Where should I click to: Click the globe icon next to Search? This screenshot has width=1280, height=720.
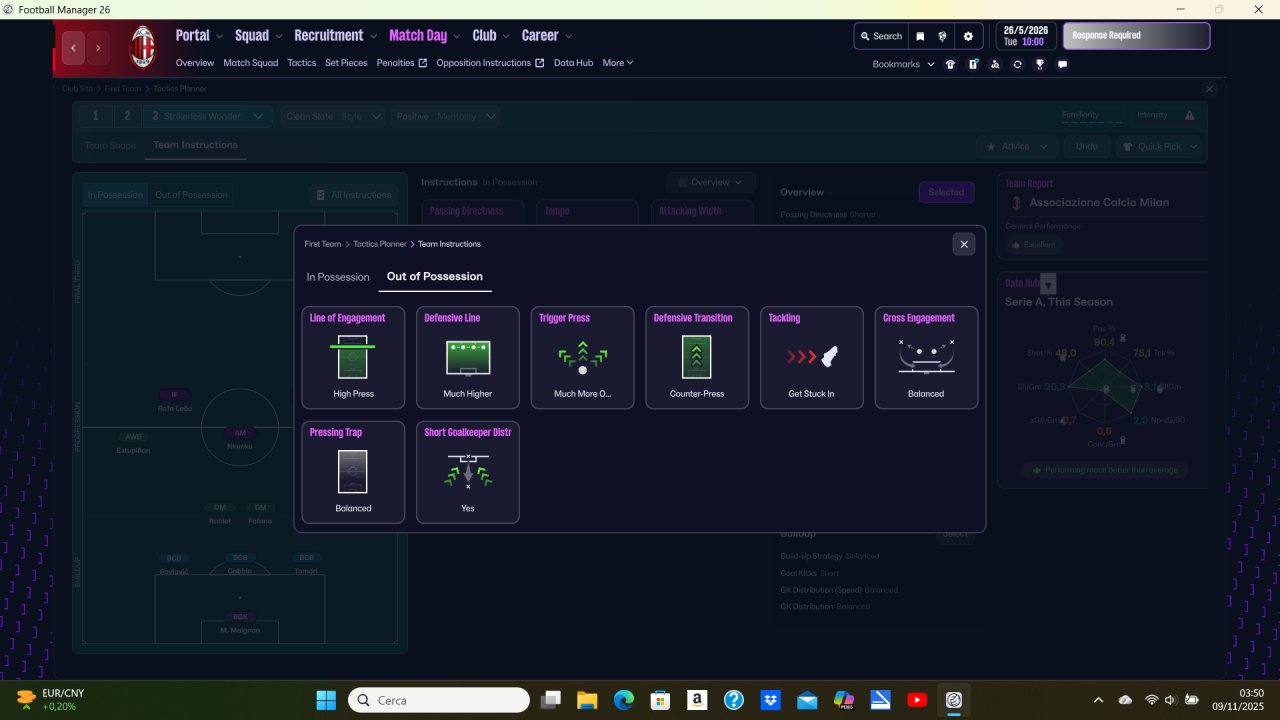942,36
